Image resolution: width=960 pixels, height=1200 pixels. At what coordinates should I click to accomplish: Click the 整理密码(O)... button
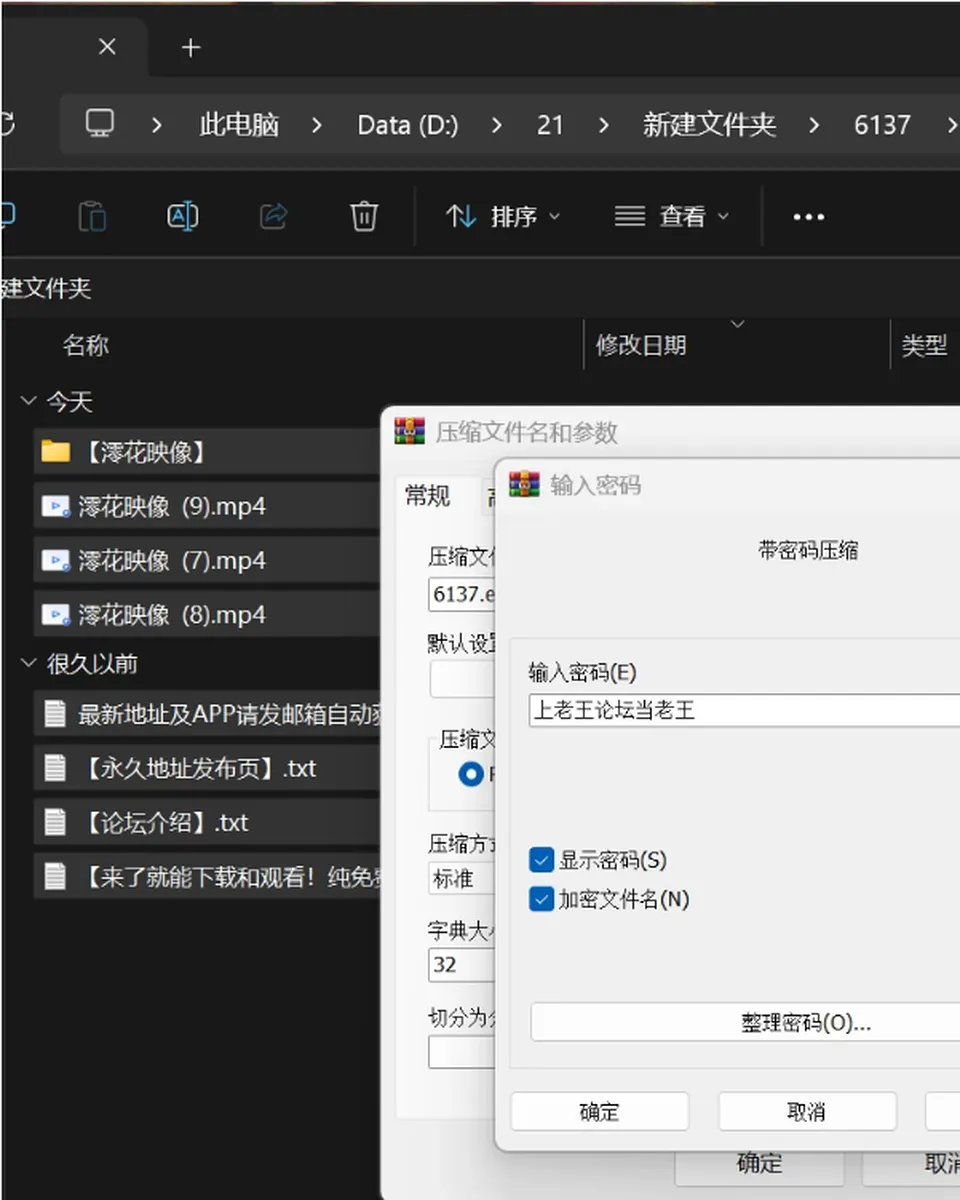pyautogui.click(x=745, y=1022)
